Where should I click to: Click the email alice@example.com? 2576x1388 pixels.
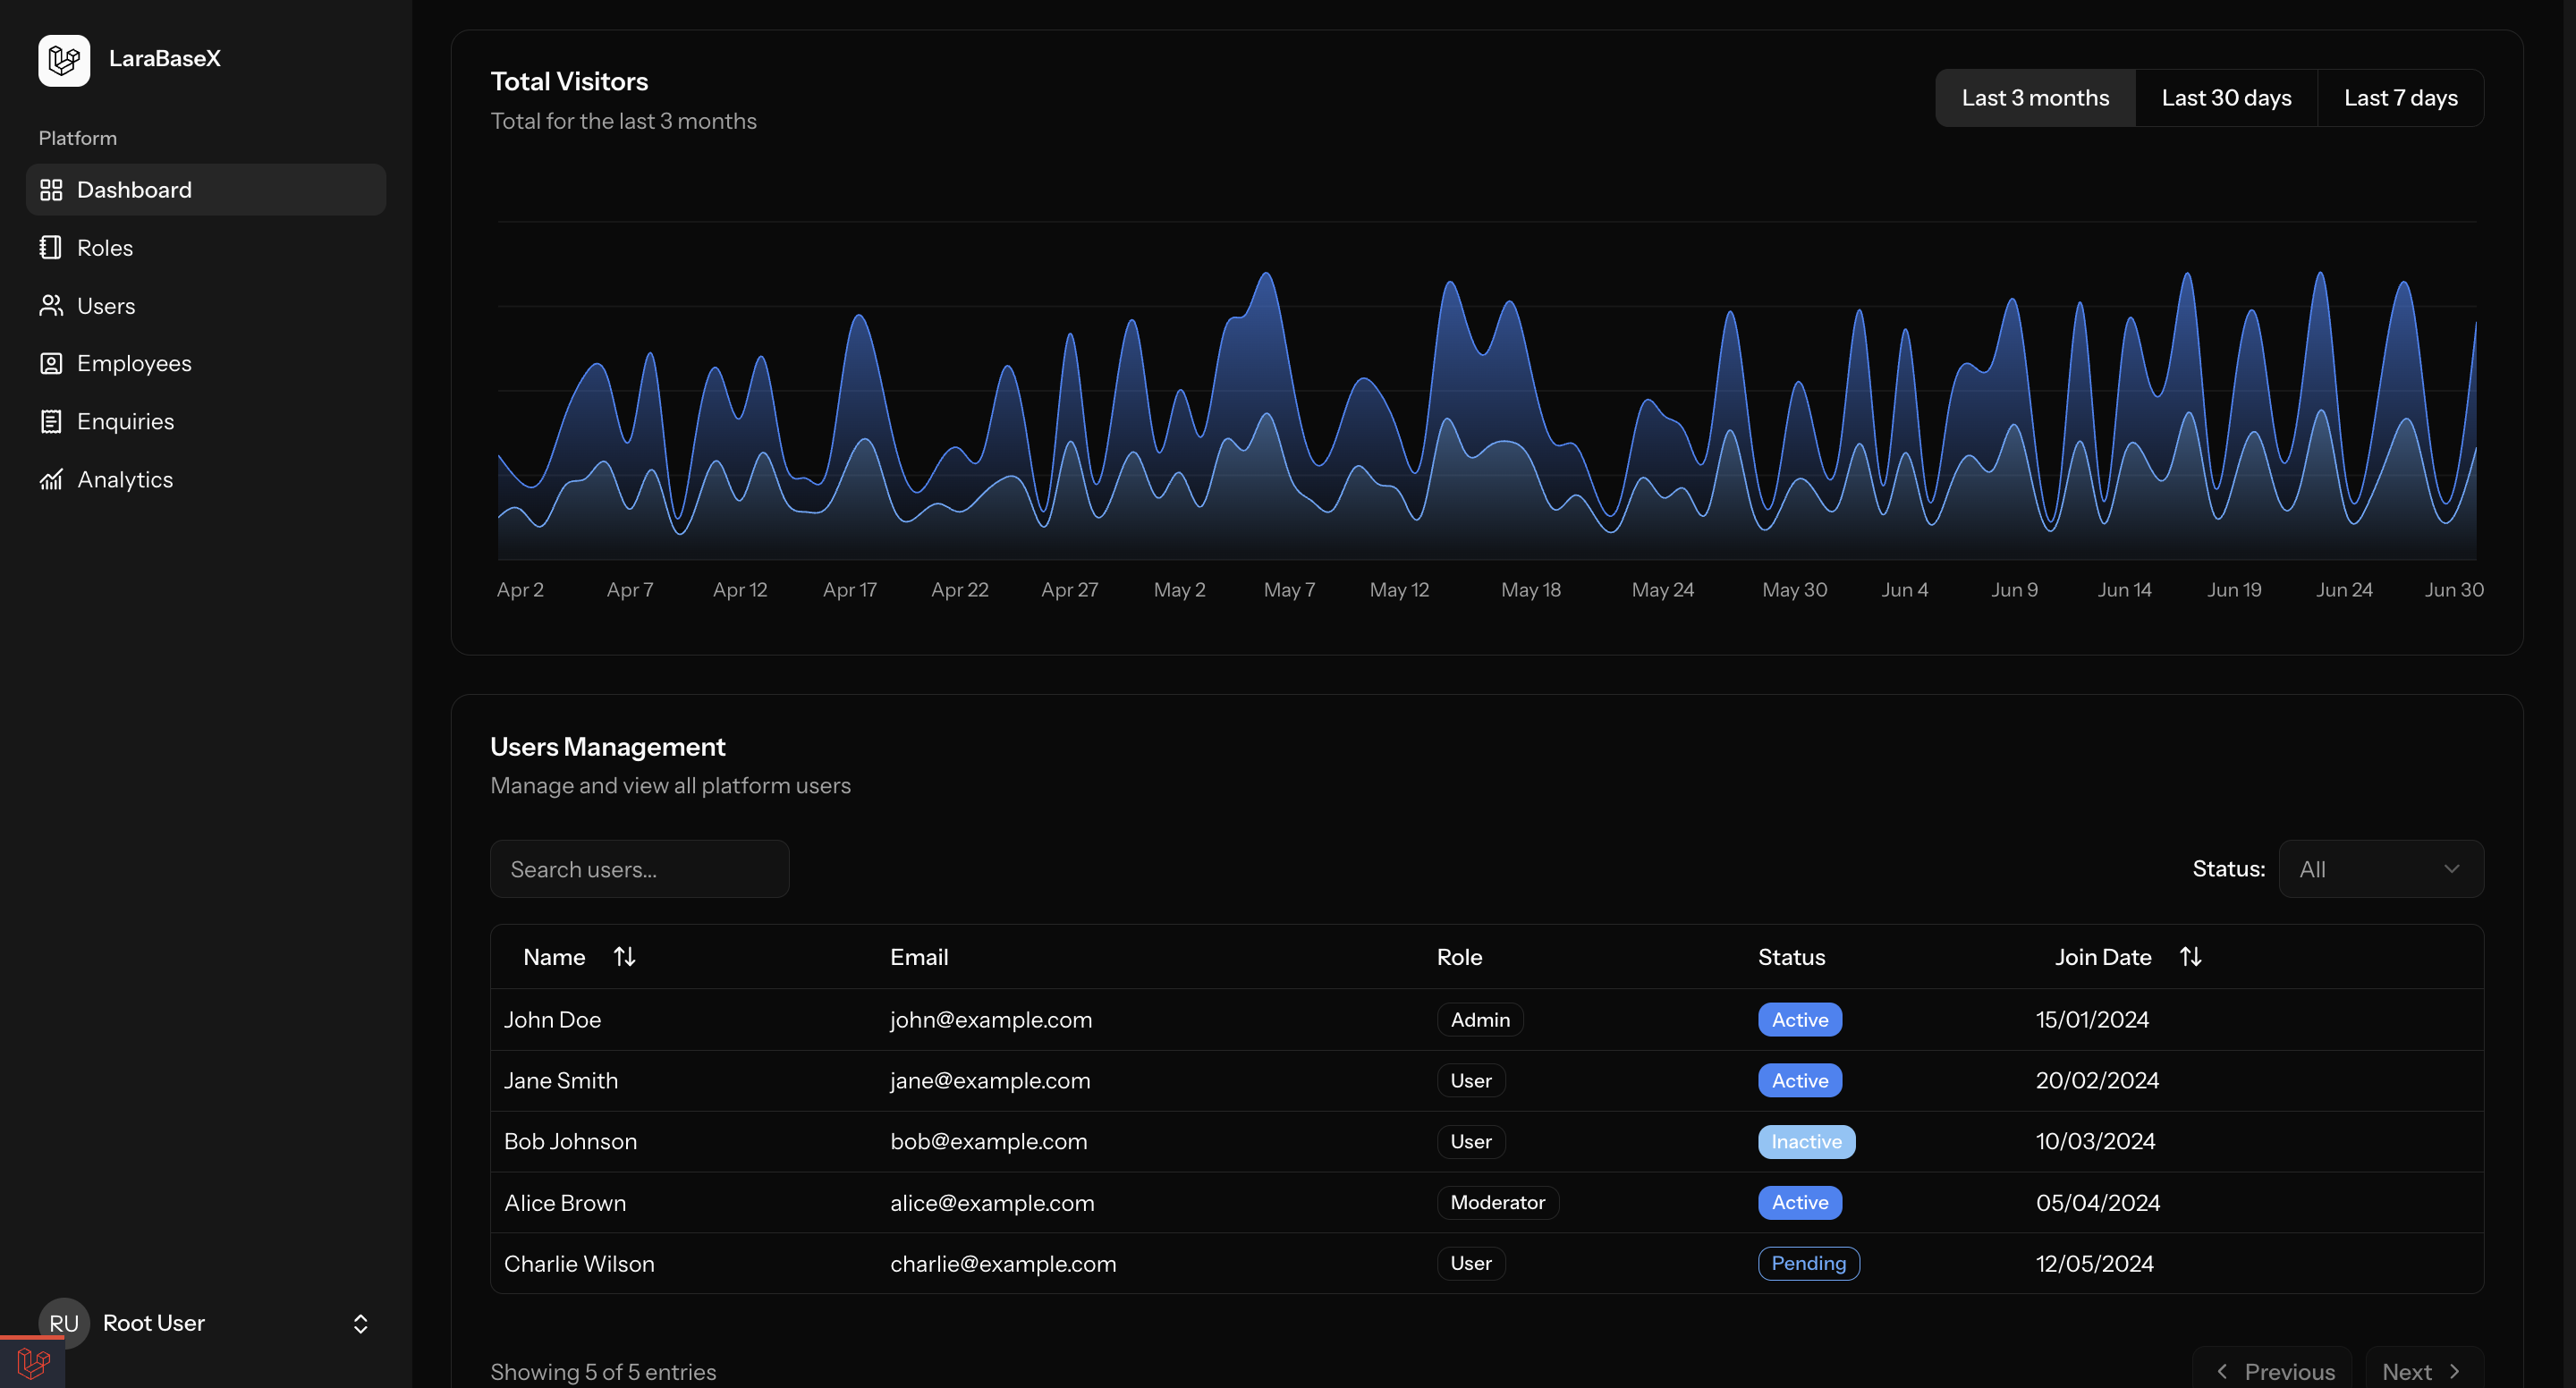coord(992,1203)
